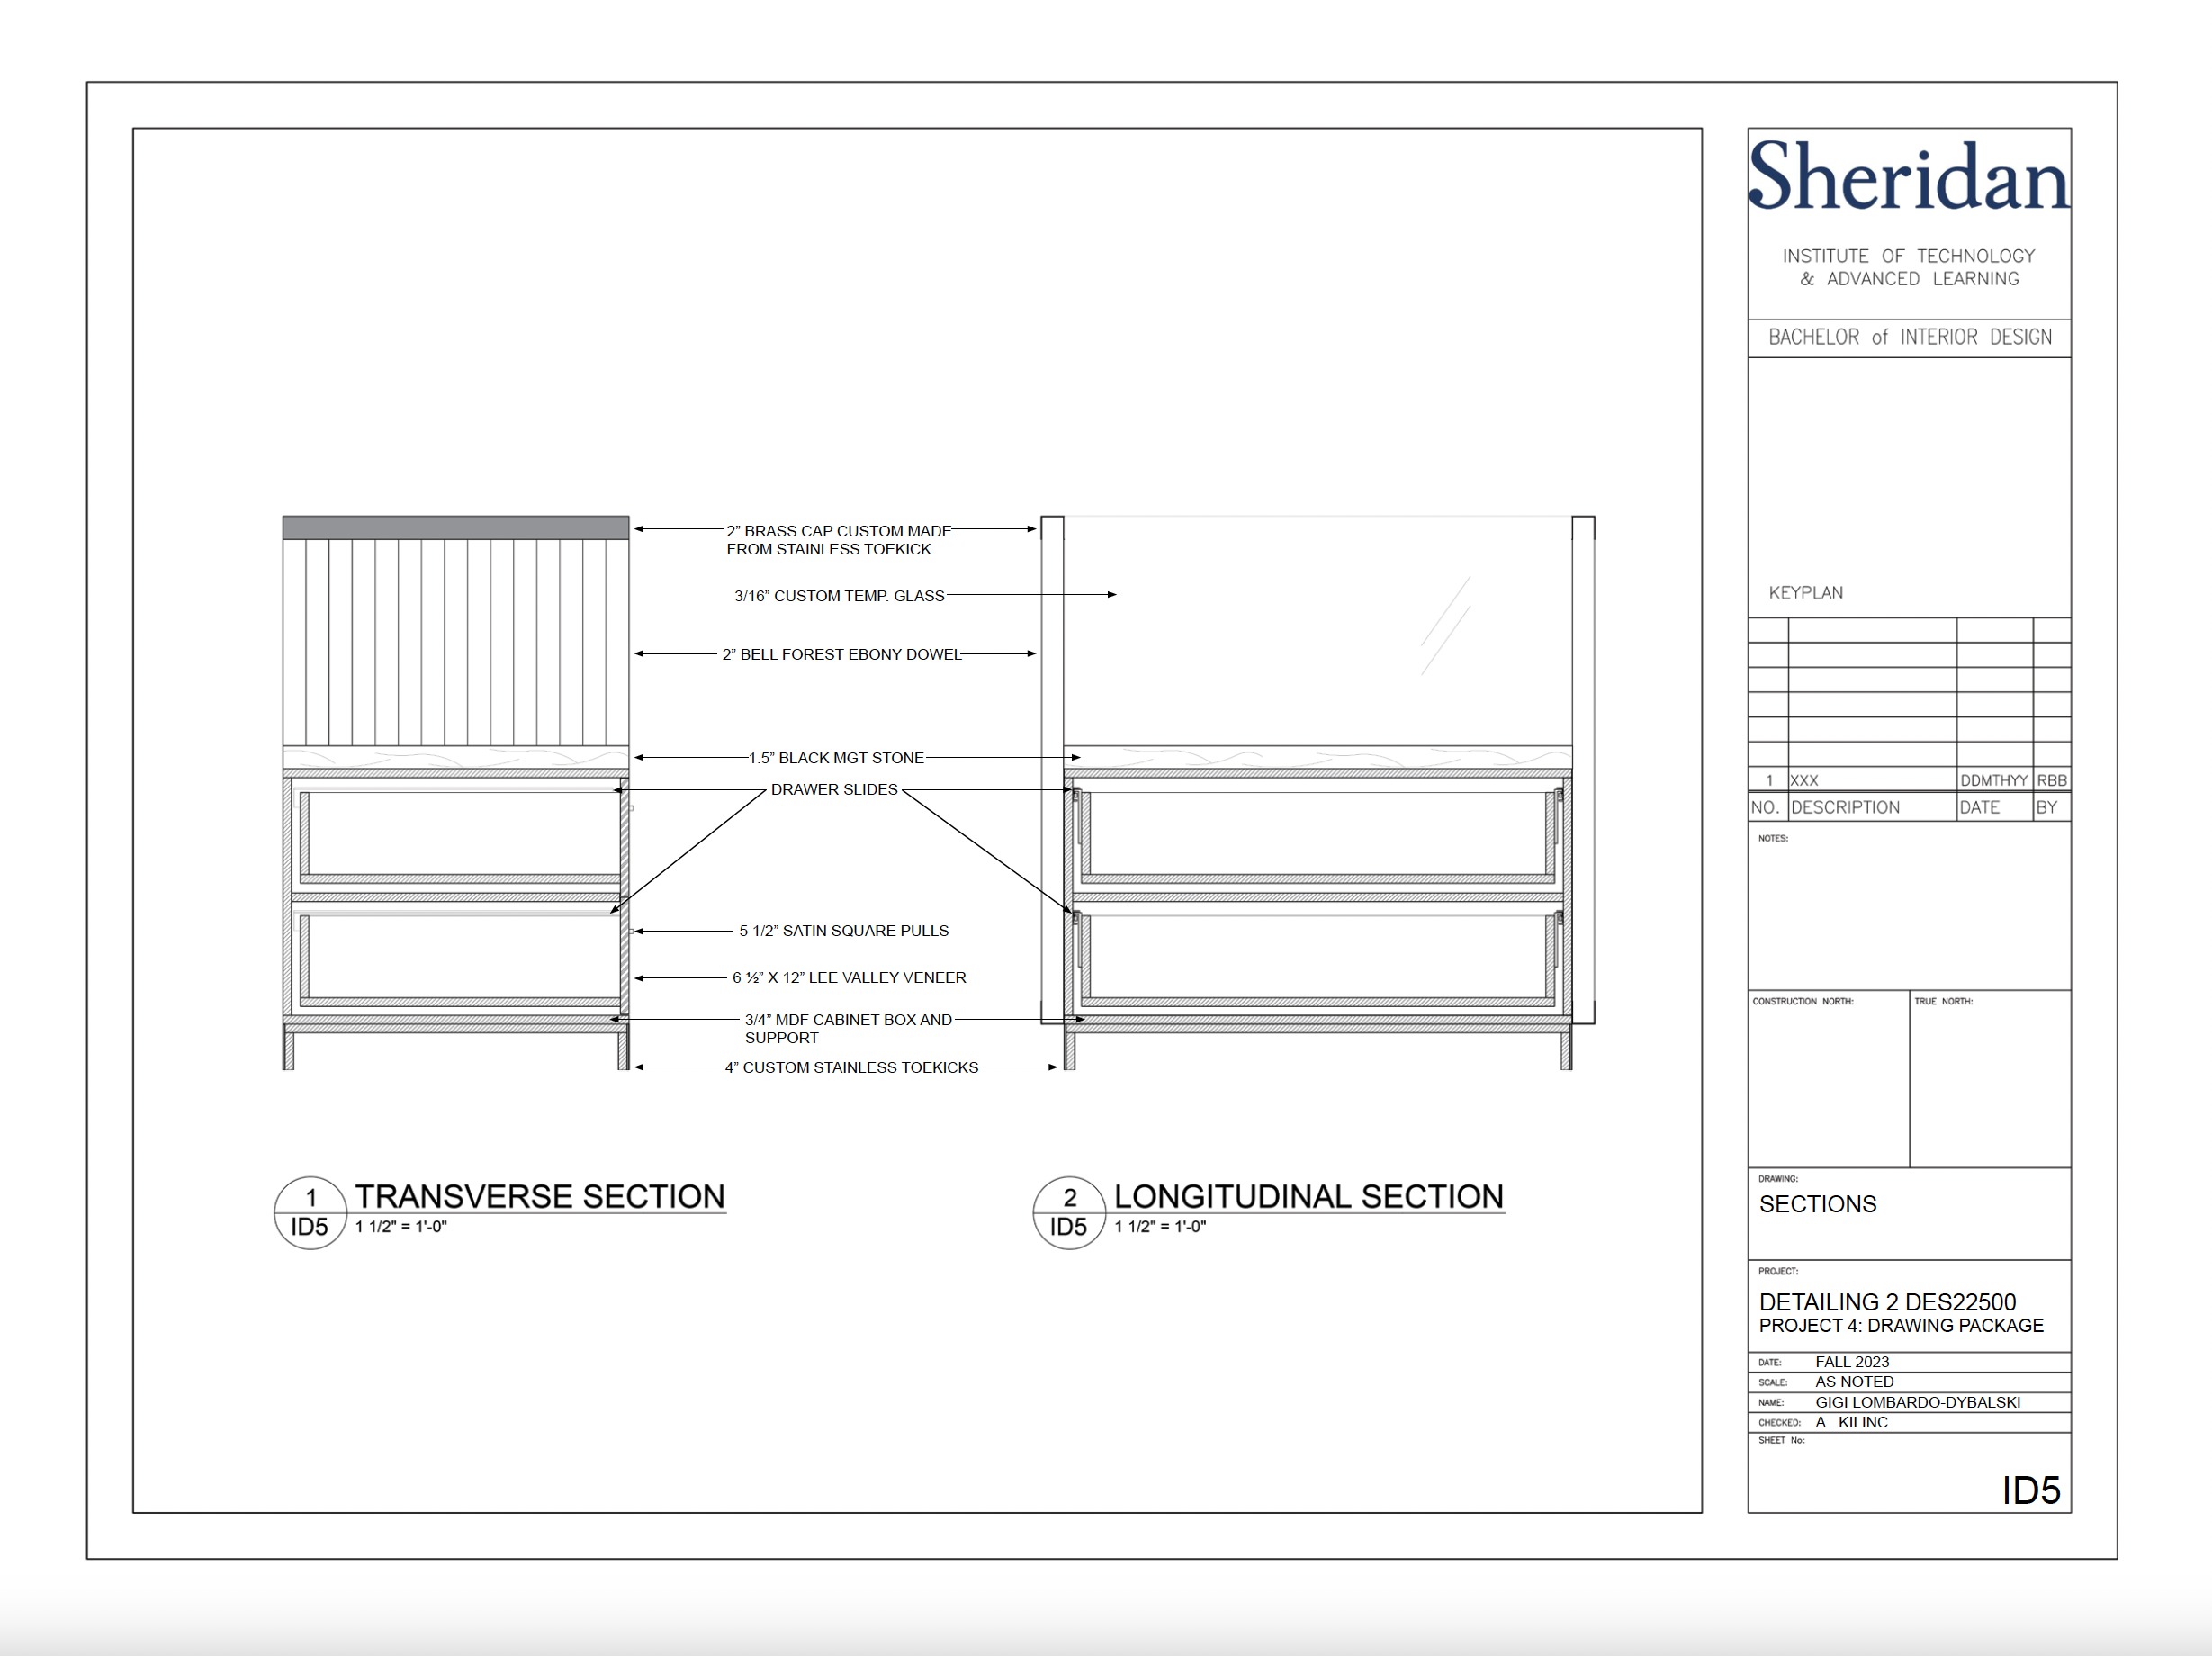Click the KEYPLAN label in title block
This screenshot has width=2212, height=1656.
(1805, 592)
